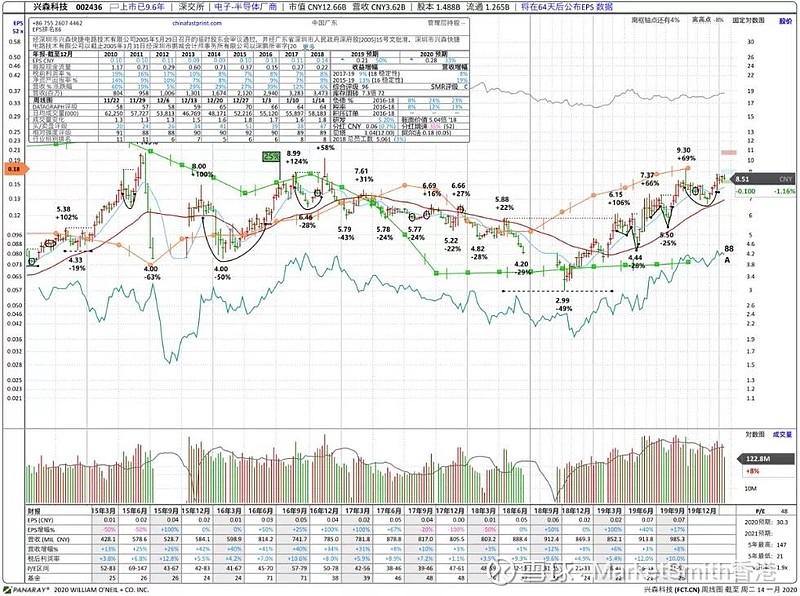Open the 将在64天后公布EPS 数据 link
The width and height of the screenshot is (800, 596).
(x=566, y=7)
